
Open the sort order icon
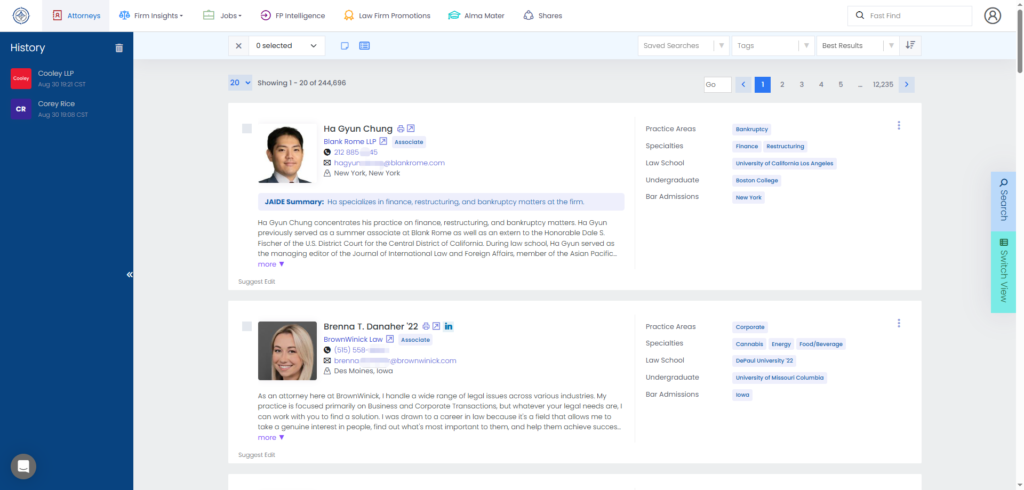[x=910, y=45]
